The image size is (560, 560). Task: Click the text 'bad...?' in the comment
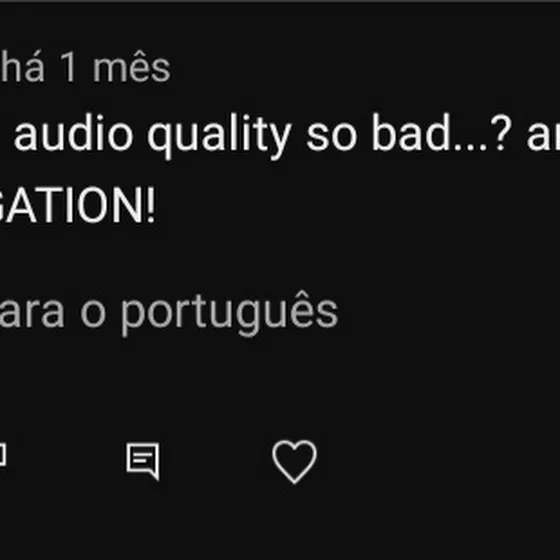click(442, 132)
